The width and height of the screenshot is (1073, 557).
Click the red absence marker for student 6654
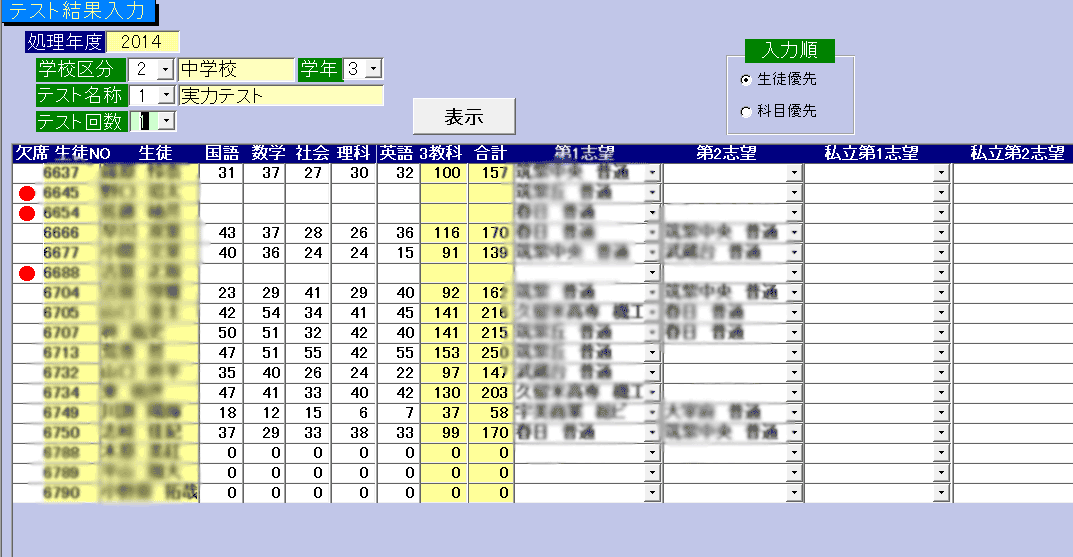pyautogui.click(x=26, y=212)
